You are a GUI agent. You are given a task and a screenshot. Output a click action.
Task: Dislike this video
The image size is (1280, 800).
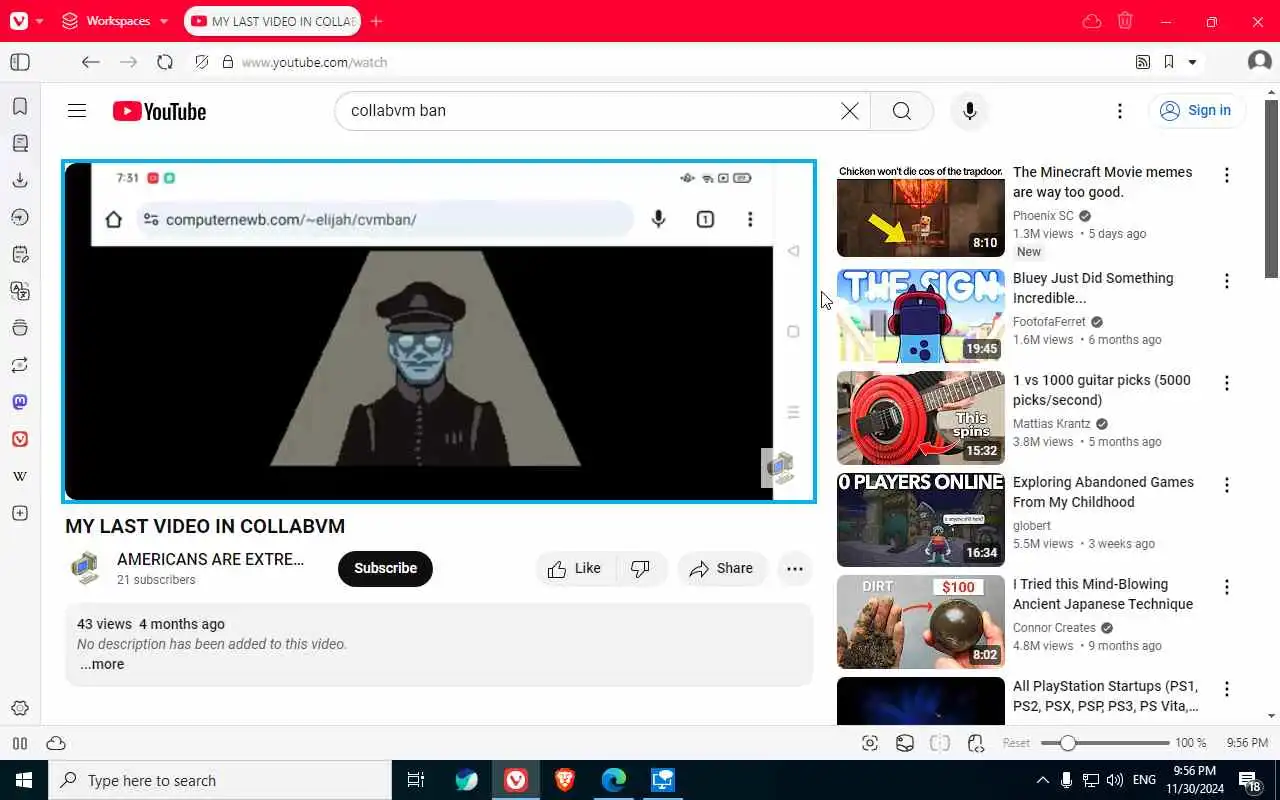641,568
